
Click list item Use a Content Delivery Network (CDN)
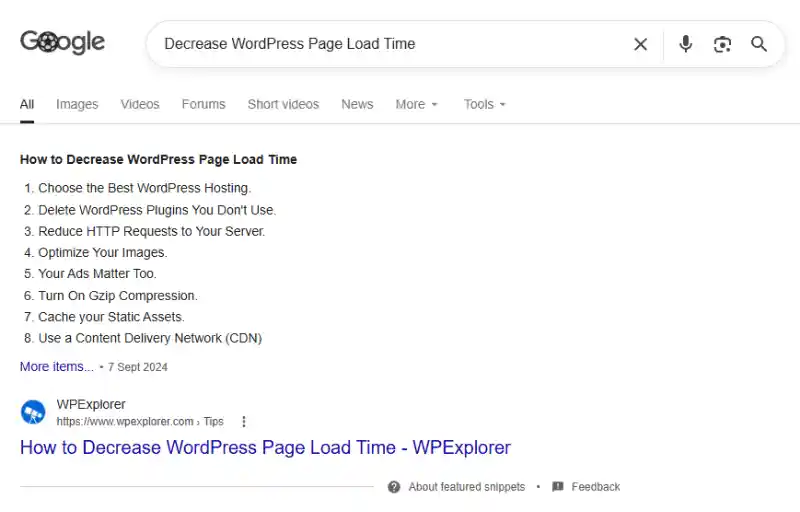[x=150, y=338]
